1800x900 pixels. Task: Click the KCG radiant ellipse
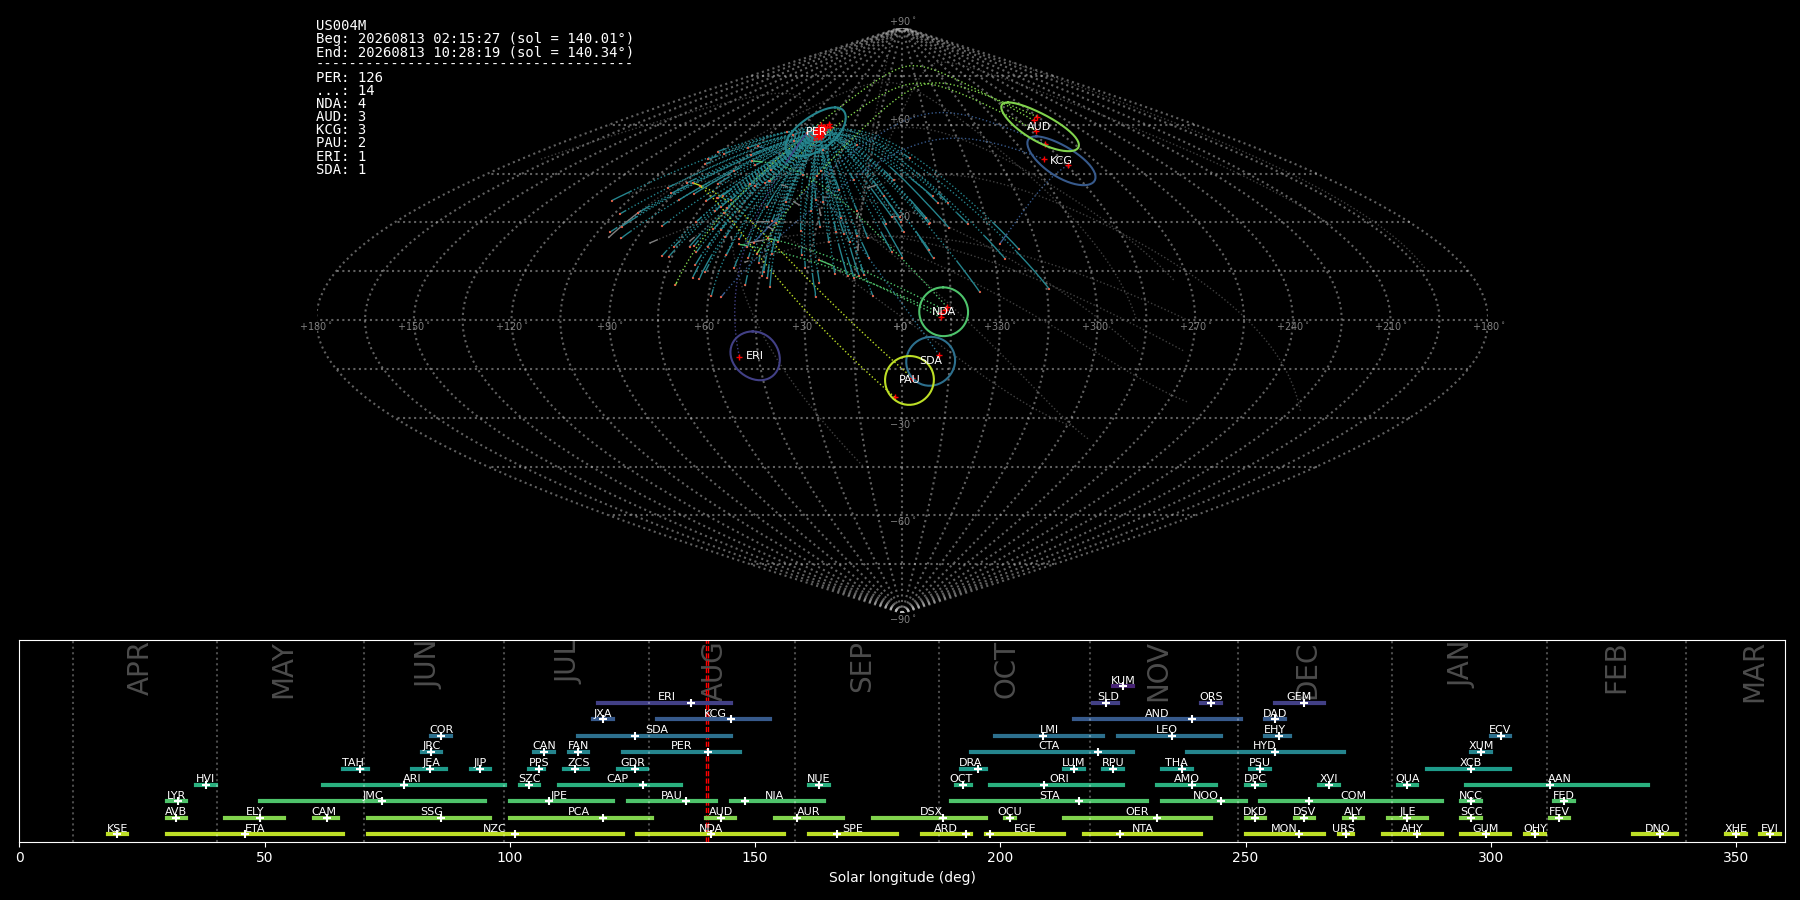pyautogui.click(x=1061, y=161)
